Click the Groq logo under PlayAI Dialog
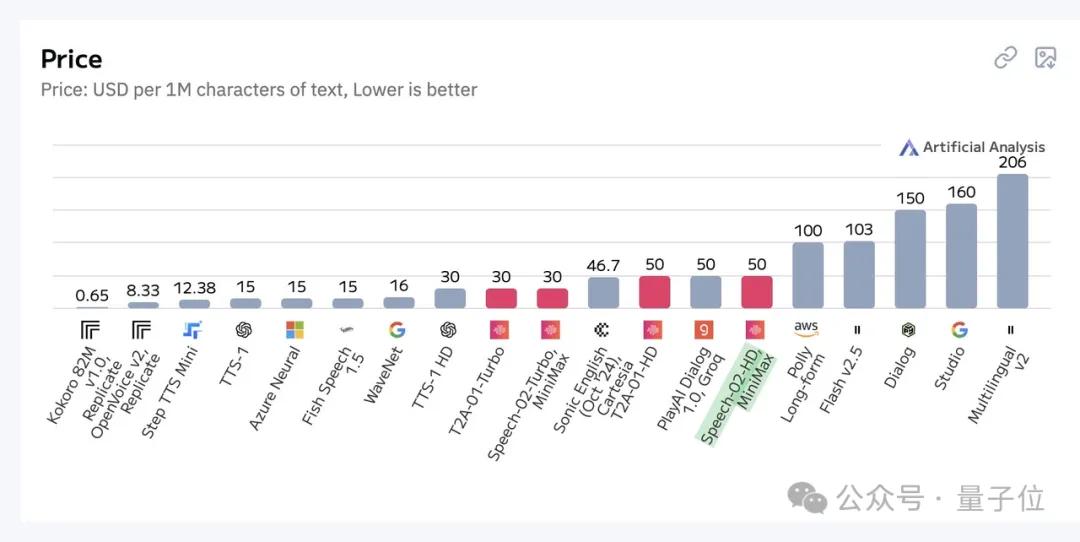The image size is (1080, 542). 704,331
